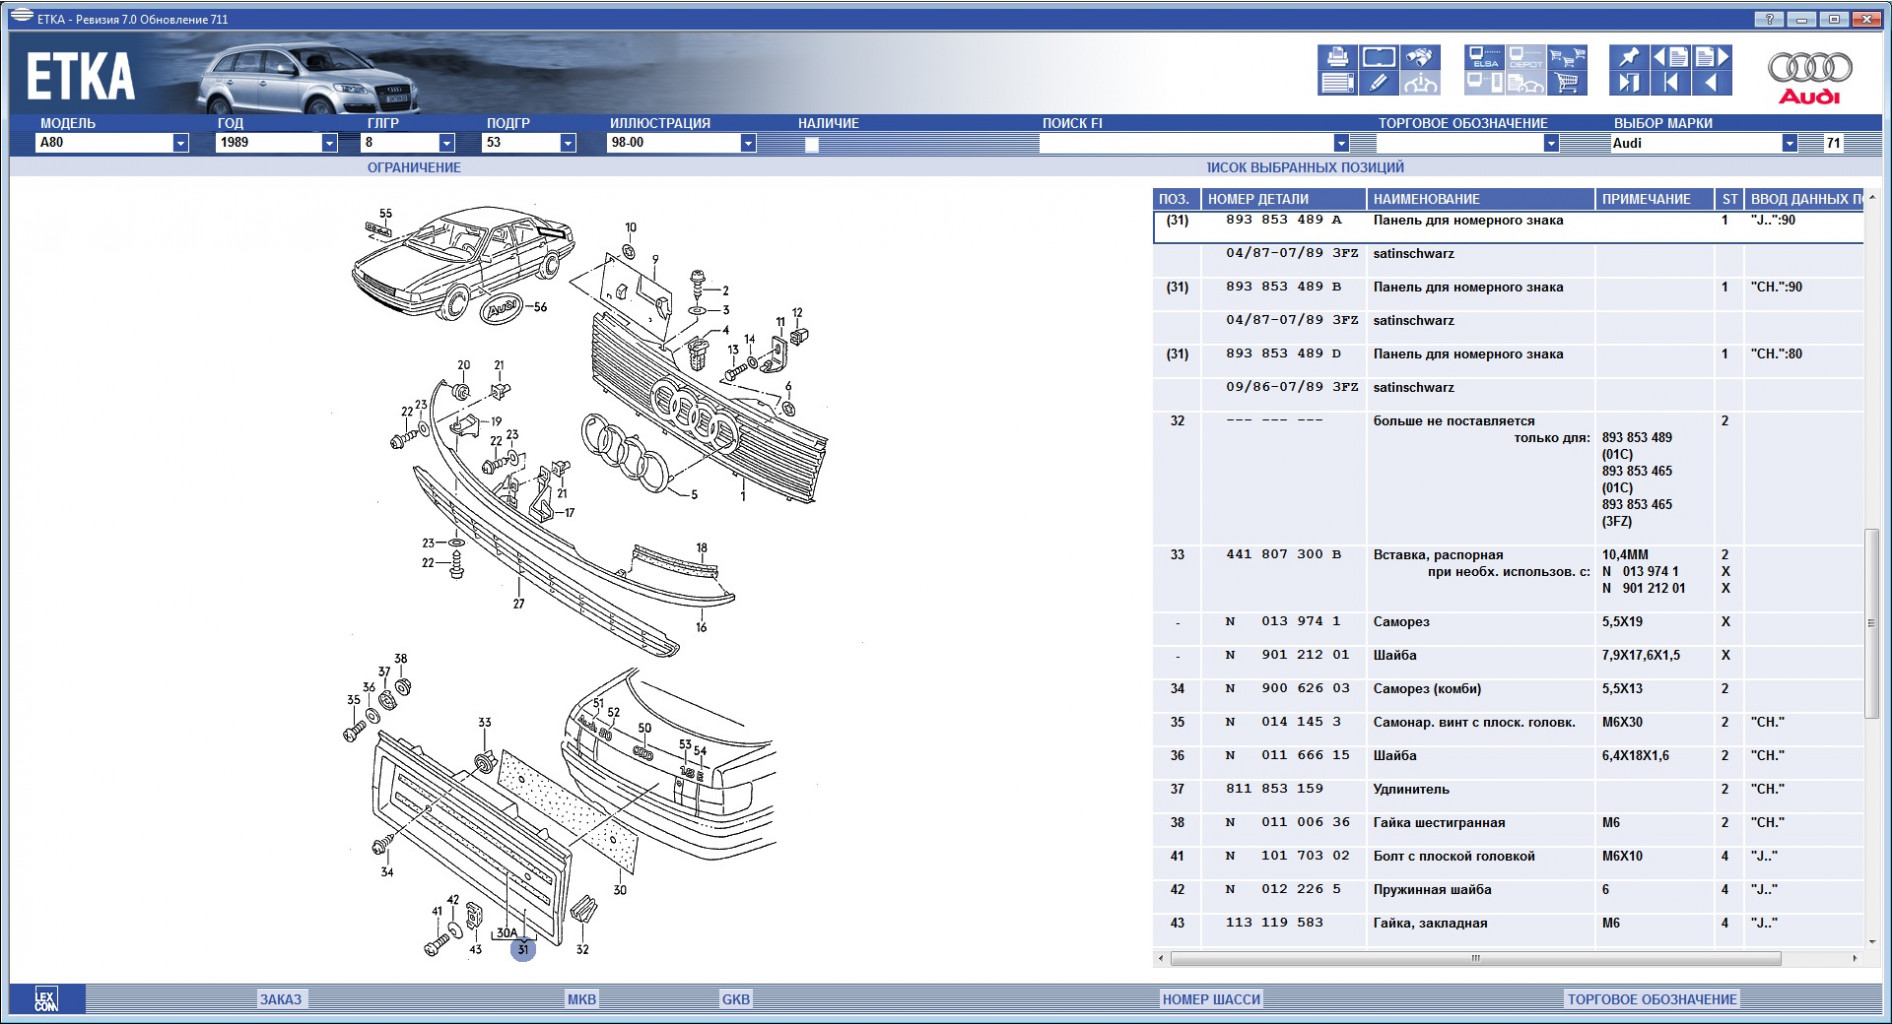Click the НОМЕР ШАССИ button
Screen dimensions: 1892x1024
click(x=1212, y=999)
